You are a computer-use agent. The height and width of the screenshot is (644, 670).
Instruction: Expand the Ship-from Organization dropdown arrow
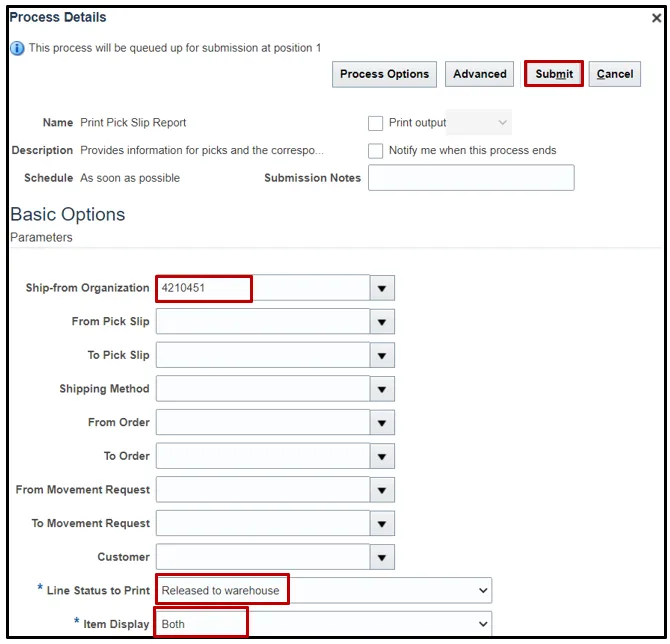tap(382, 288)
